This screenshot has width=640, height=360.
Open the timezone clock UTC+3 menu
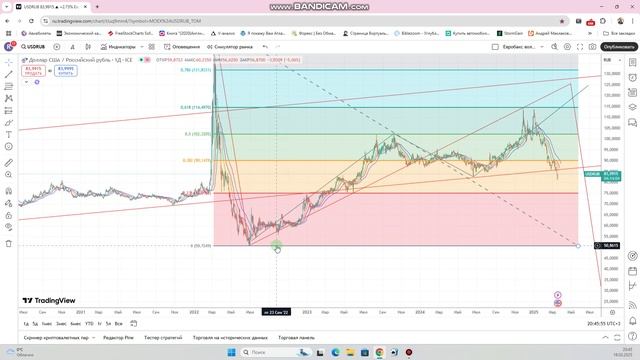click(x=604, y=324)
